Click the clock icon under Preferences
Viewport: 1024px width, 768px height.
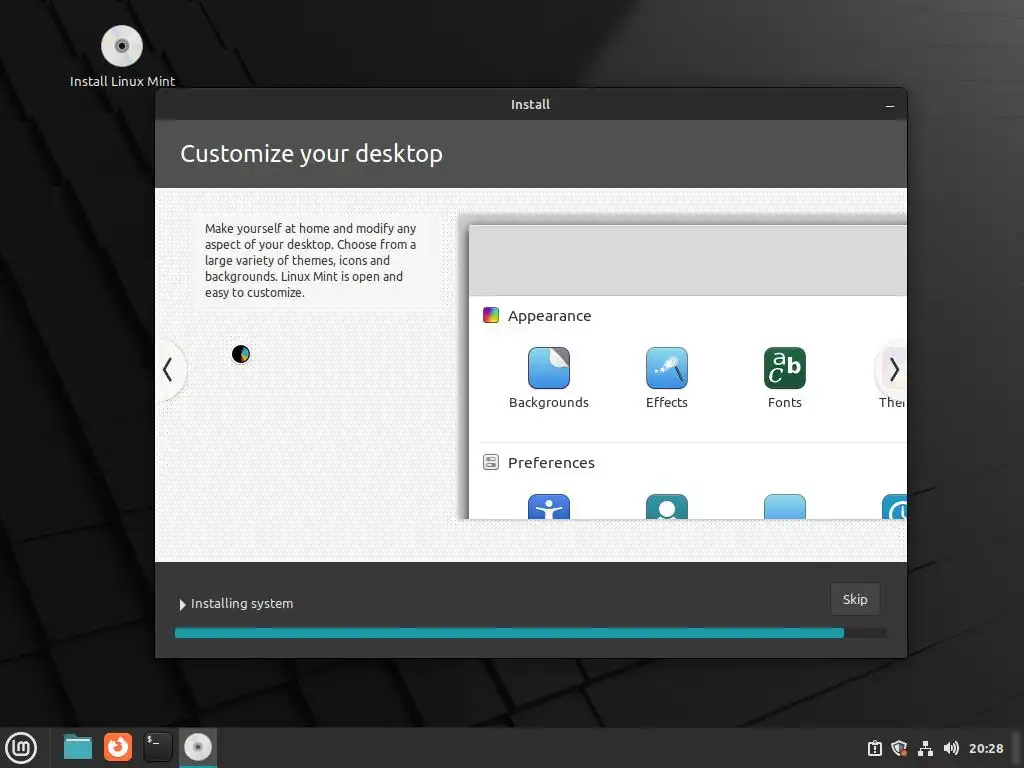coord(894,507)
